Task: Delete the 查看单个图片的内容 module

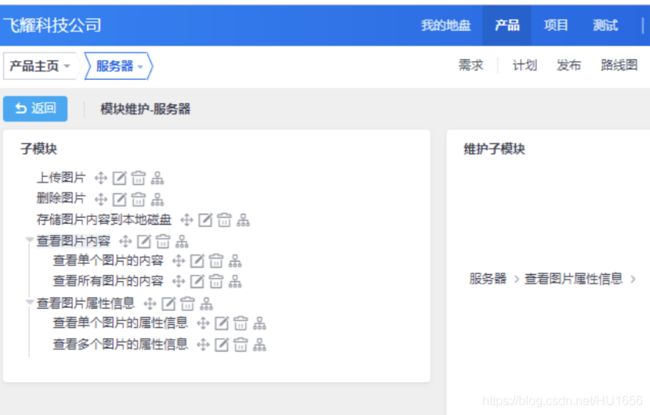Action: coord(216,261)
